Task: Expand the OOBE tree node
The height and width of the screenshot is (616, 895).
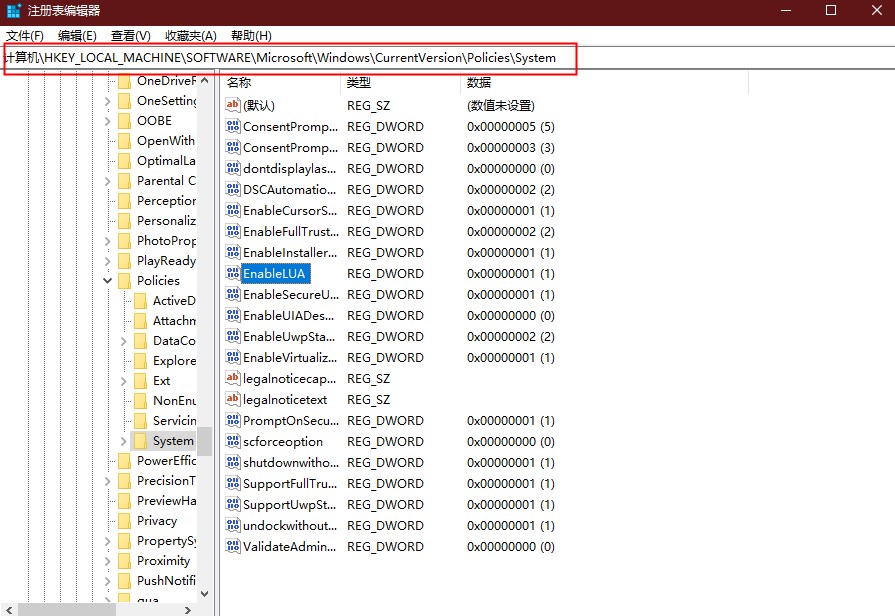Action: [x=107, y=120]
